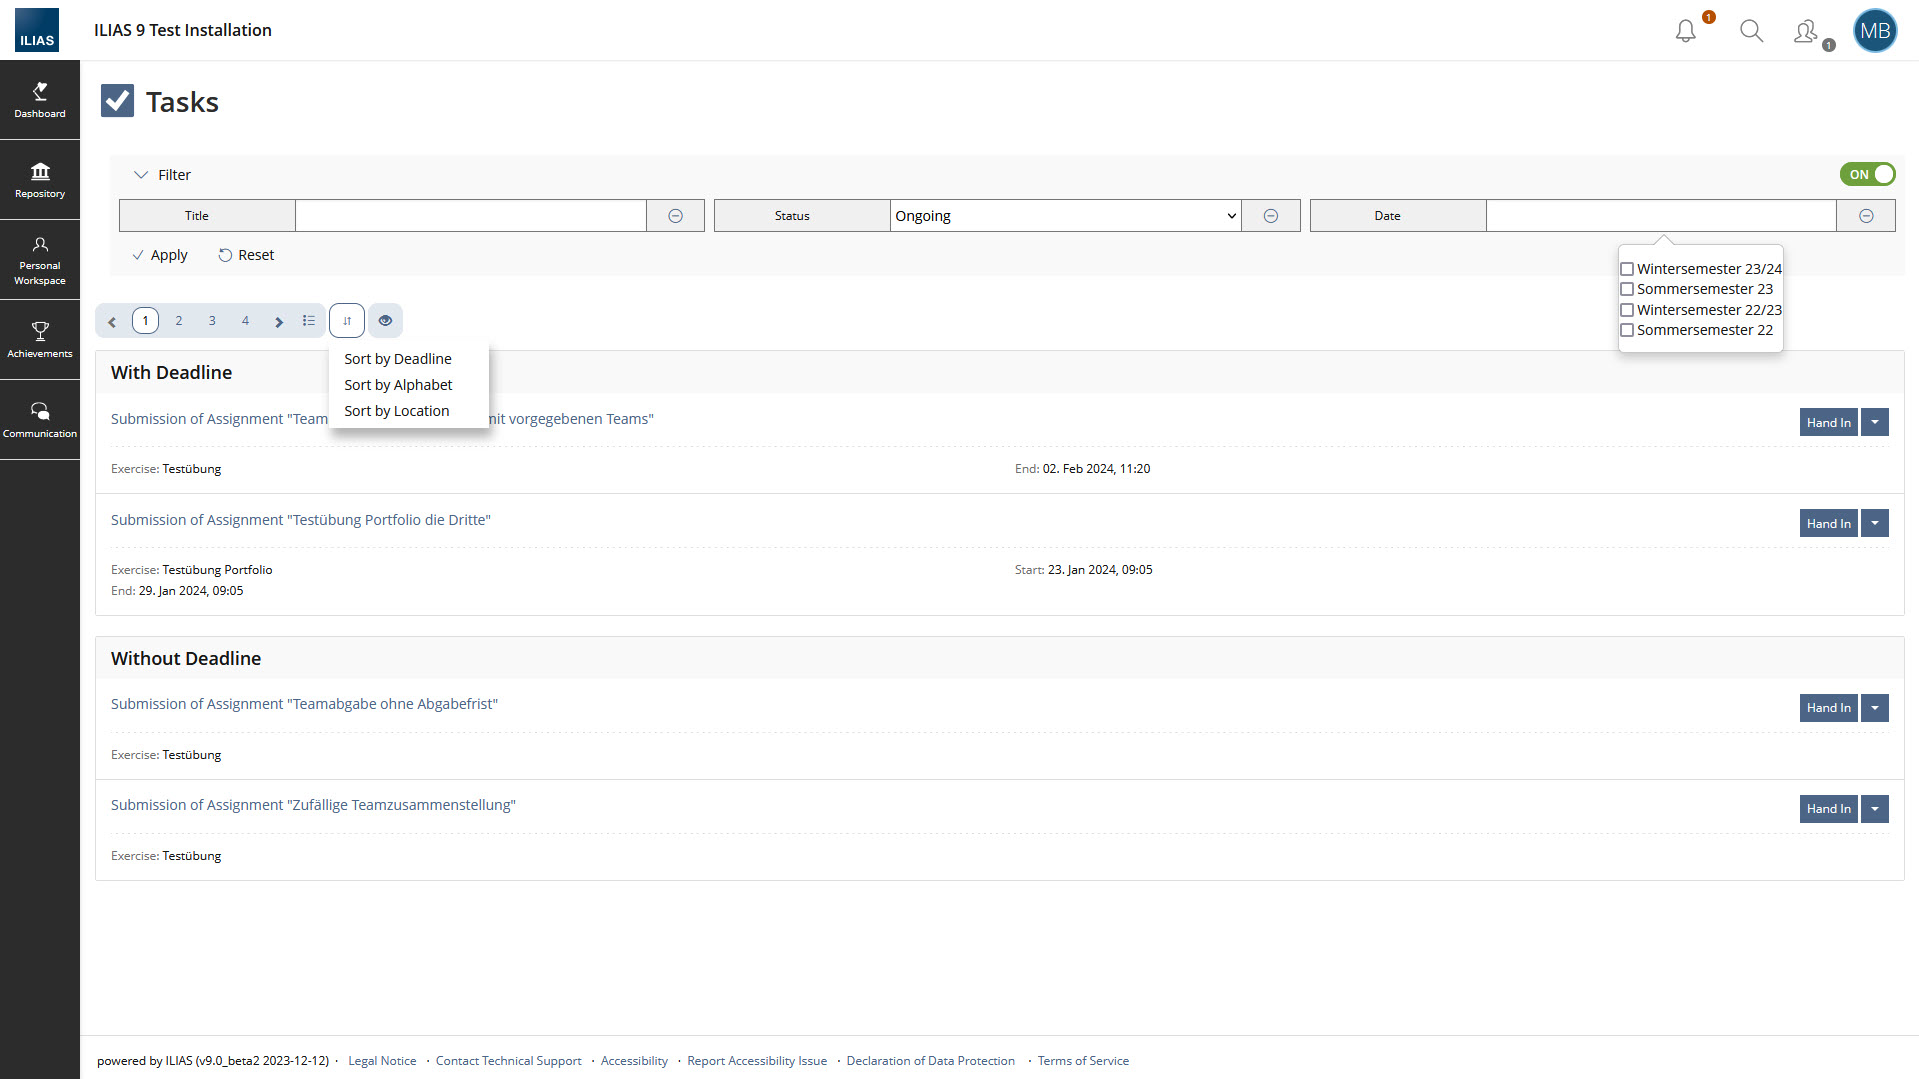Click the Apply filter button
This screenshot has height=1079, width=1919.
pyautogui.click(x=160, y=255)
